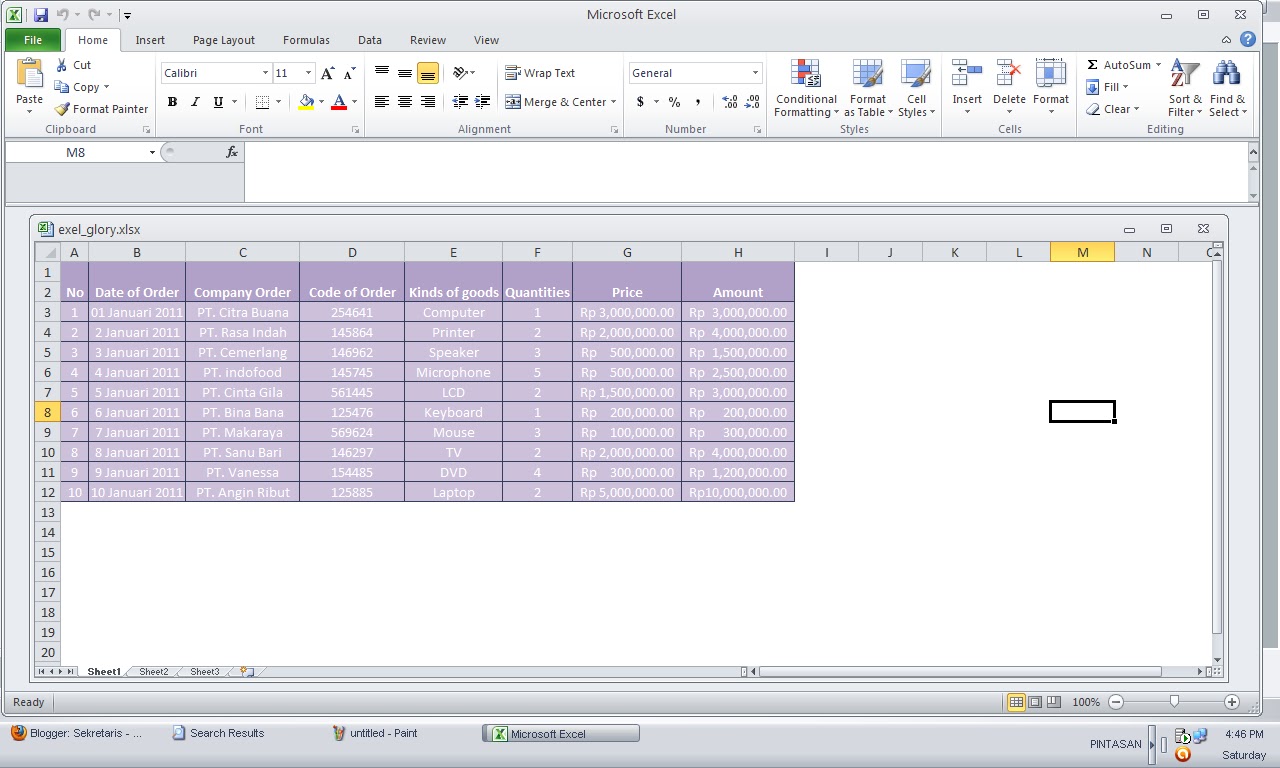Toggle Underline formatting
This screenshot has height=768, width=1280.
[x=218, y=102]
